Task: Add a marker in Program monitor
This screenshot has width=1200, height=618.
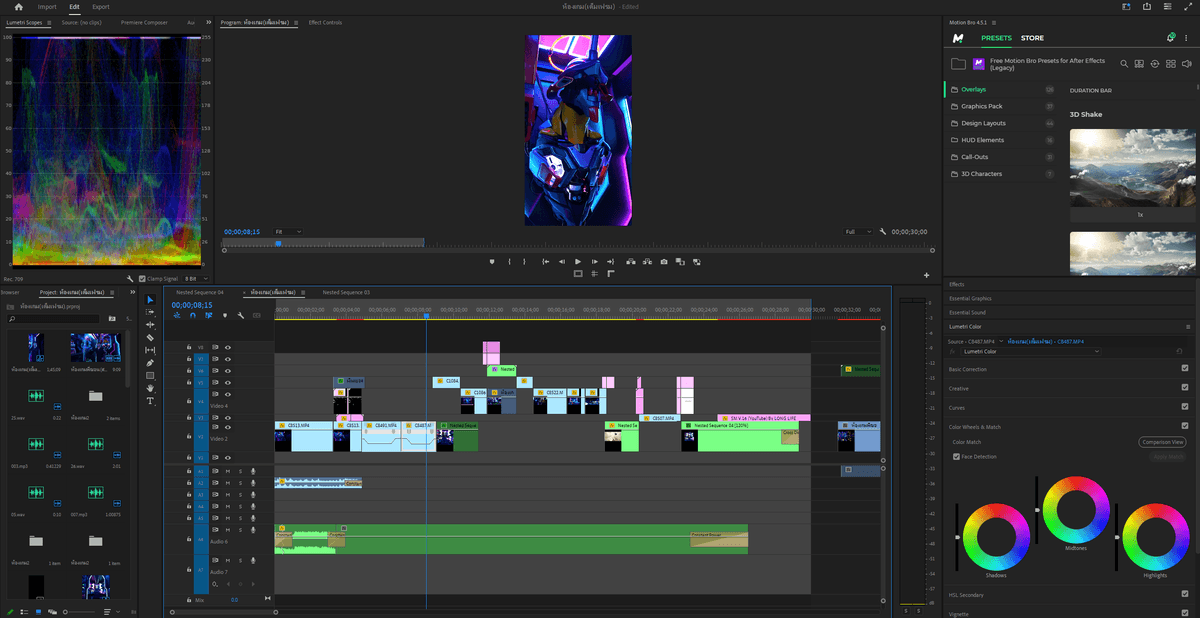Action: tap(491, 261)
